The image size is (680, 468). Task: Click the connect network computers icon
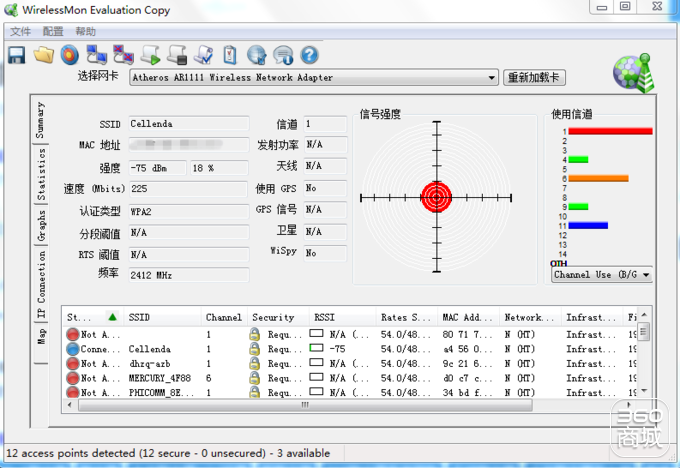(96, 55)
